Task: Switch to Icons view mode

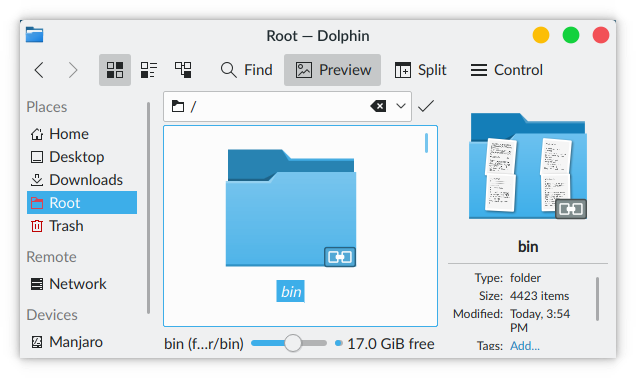Action: coord(115,70)
